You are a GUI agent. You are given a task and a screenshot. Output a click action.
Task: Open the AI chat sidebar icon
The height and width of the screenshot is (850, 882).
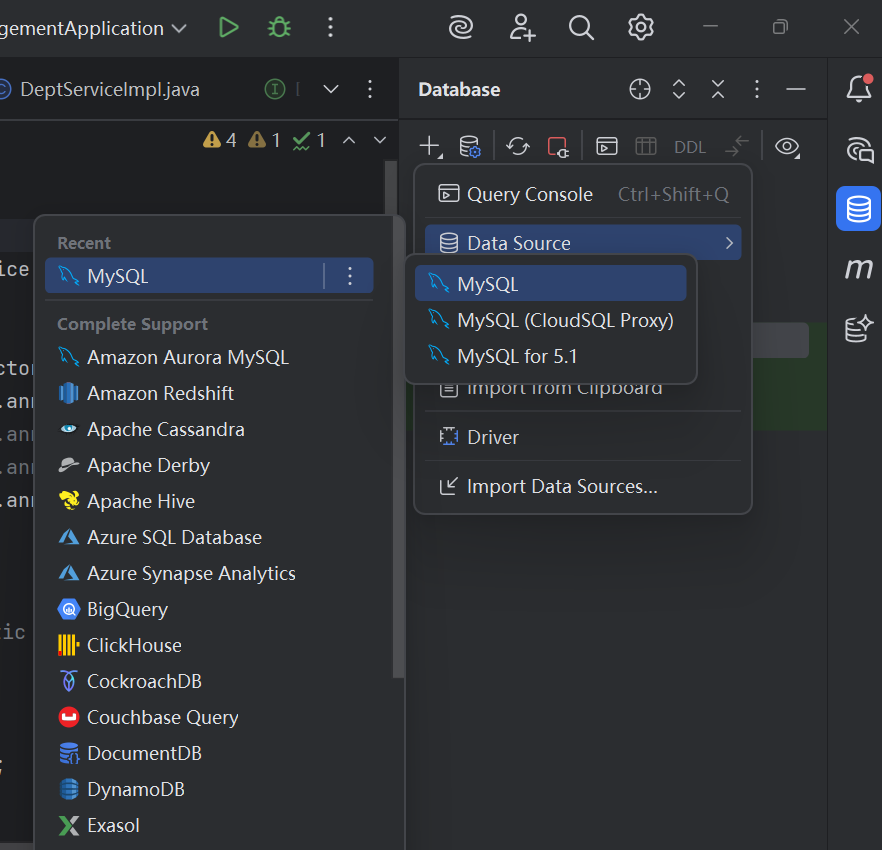pyautogui.click(x=859, y=150)
